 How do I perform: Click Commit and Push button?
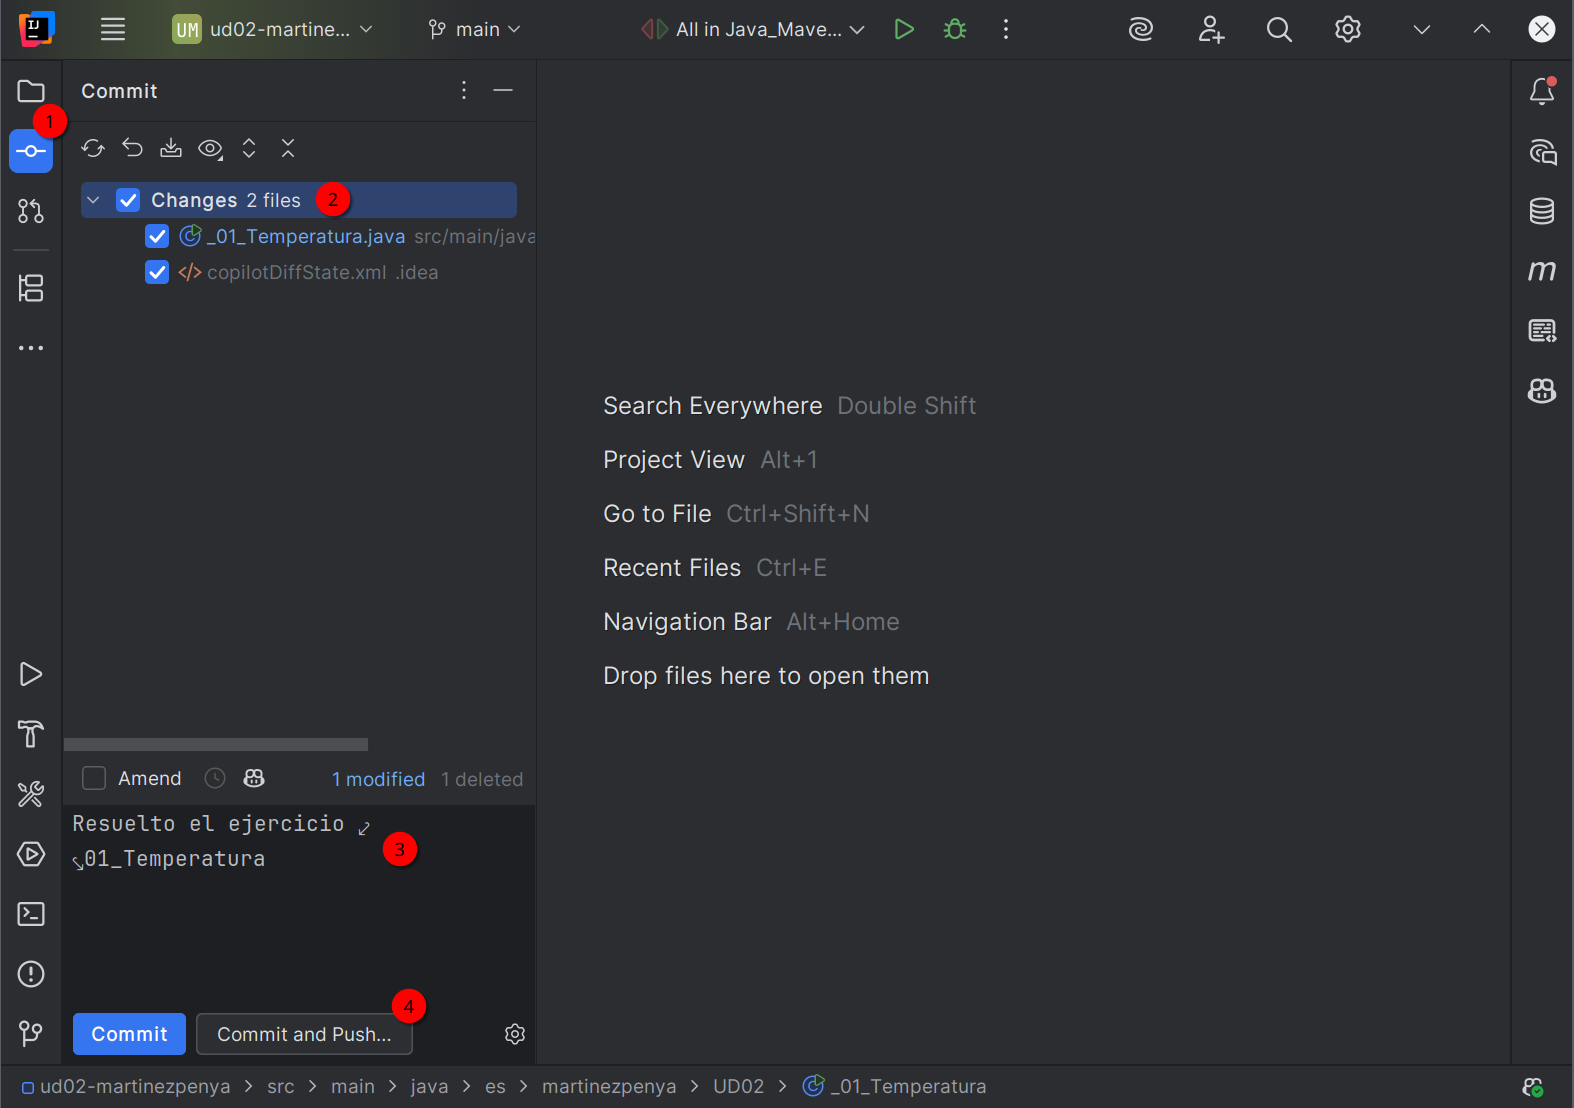[304, 1034]
